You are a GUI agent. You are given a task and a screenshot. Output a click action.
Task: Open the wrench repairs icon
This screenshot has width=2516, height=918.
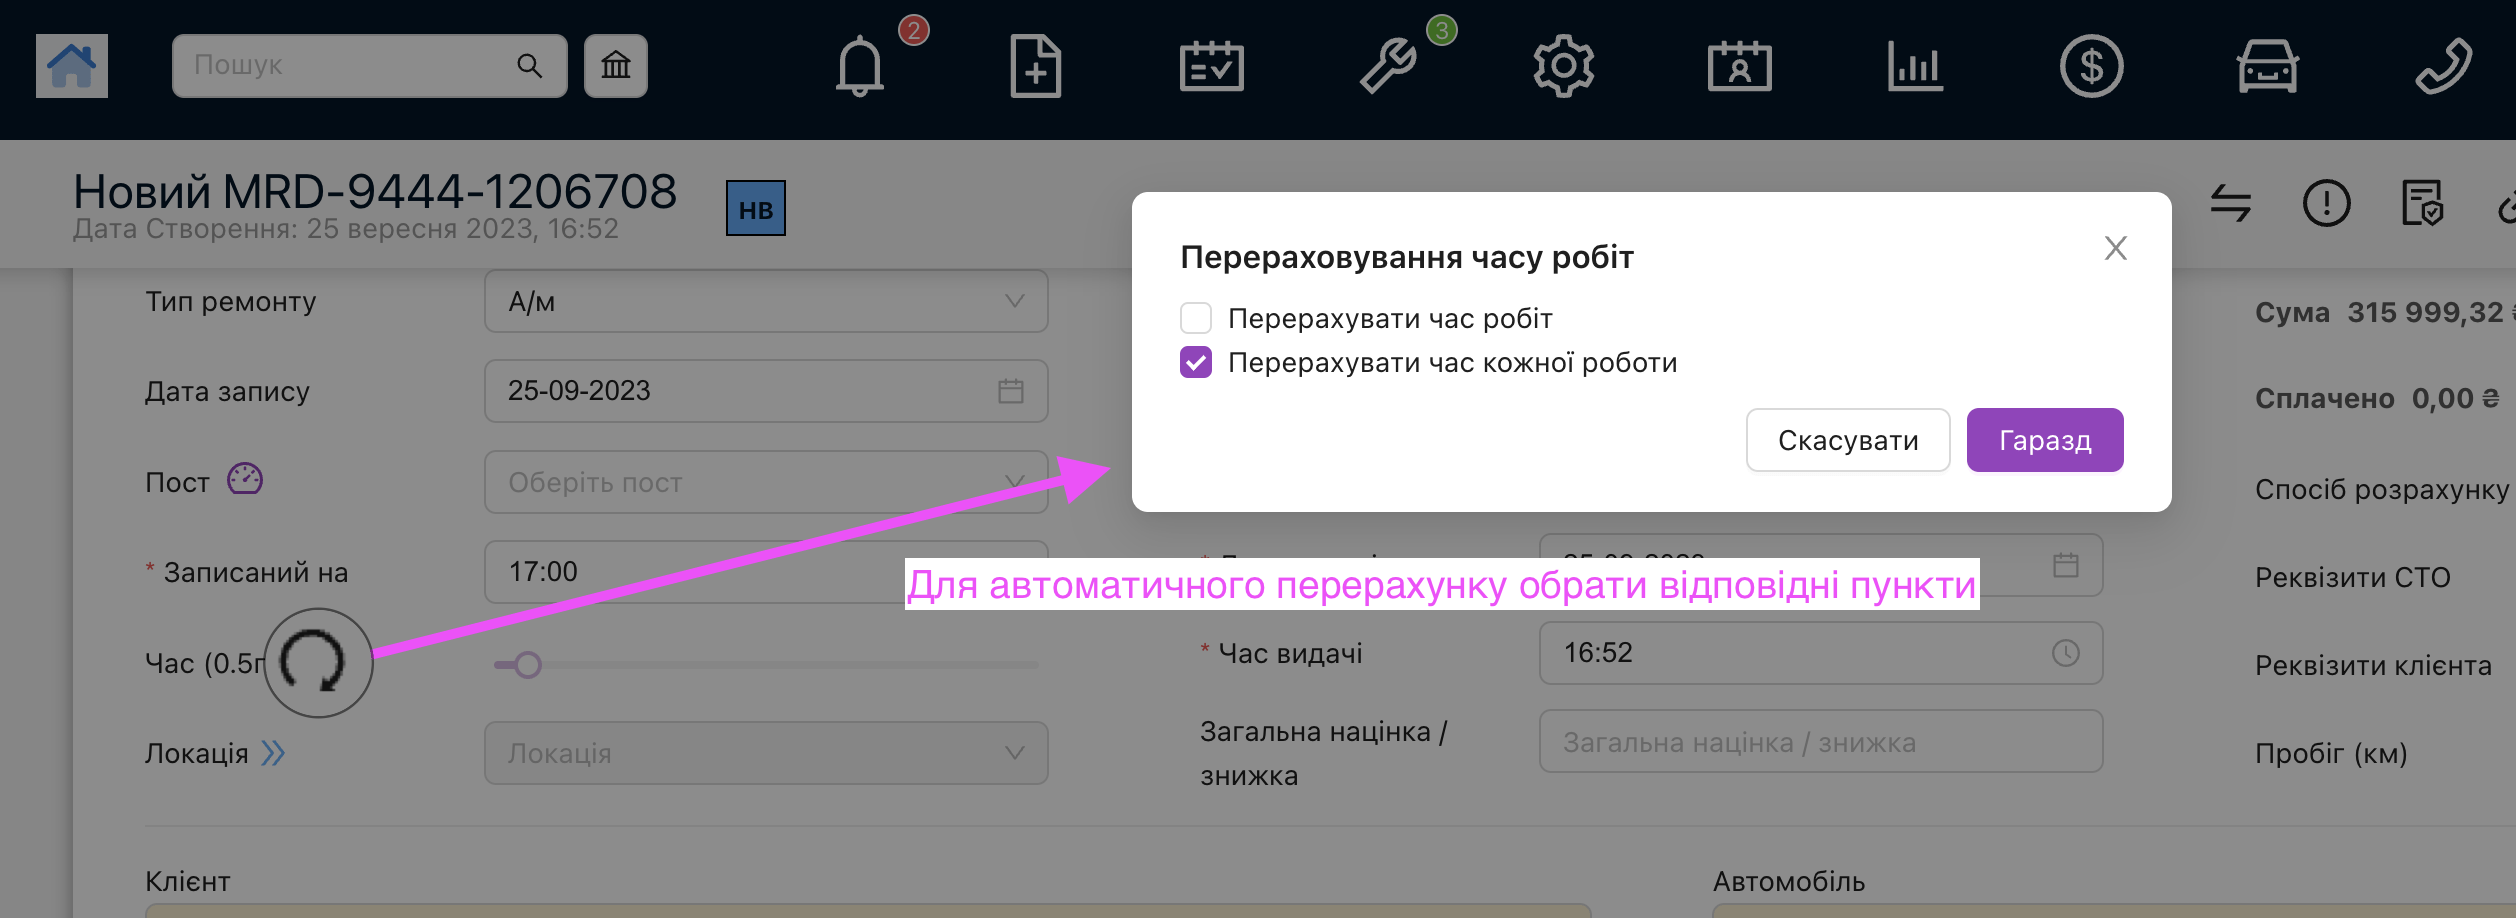pos(1388,67)
